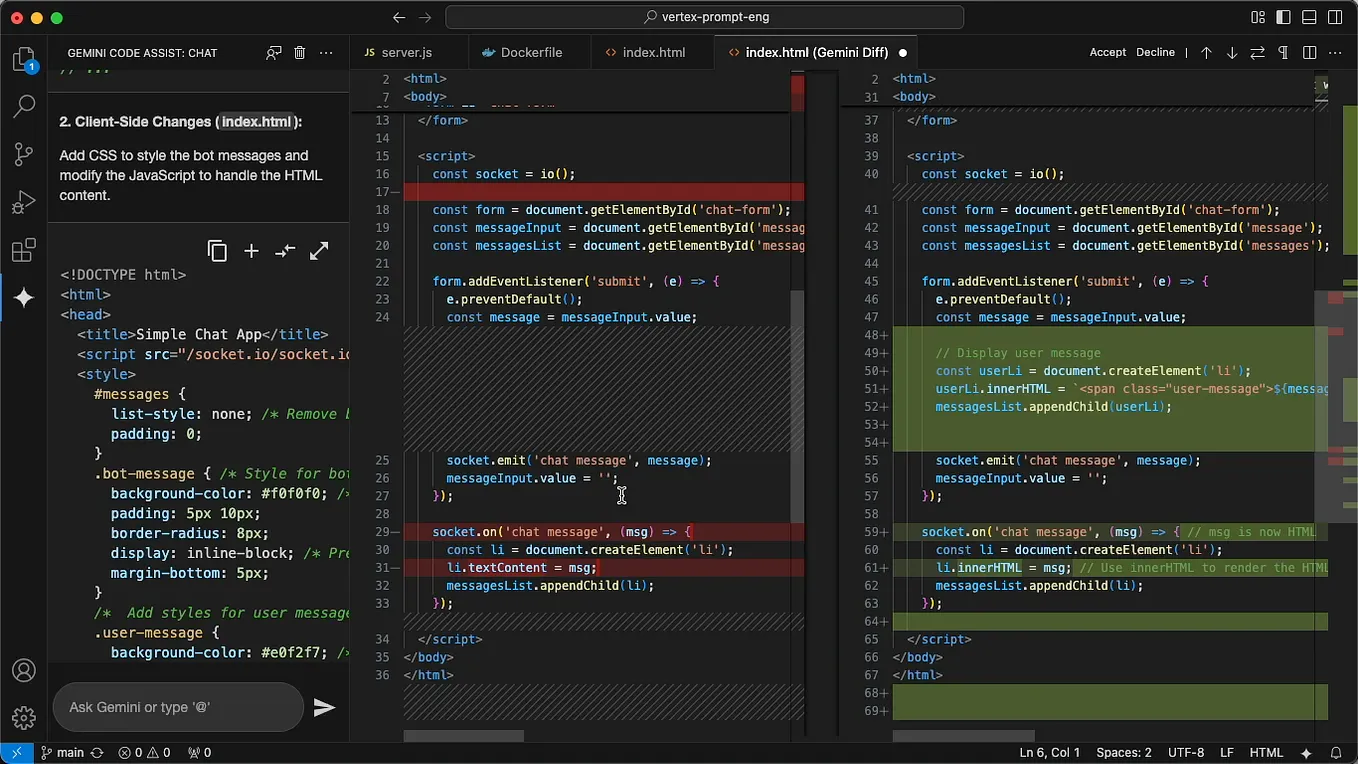Send the Gemini chat message with the arrow icon
The image size is (1358, 764).
click(x=325, y=708)
